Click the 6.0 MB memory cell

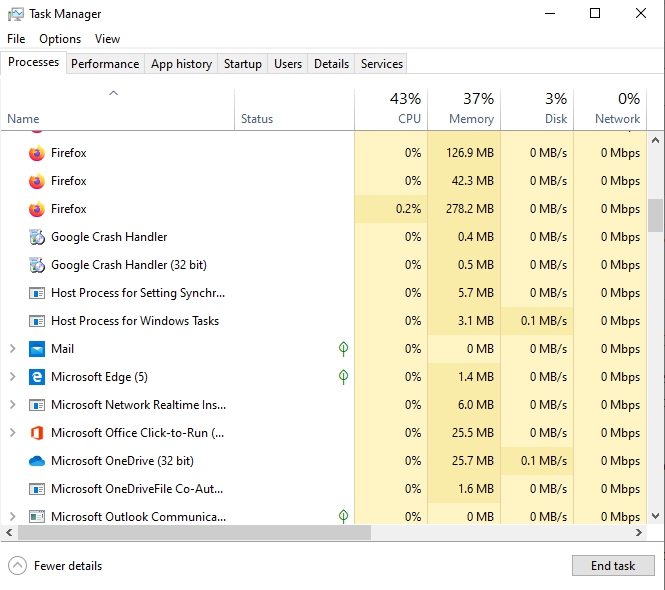(464, 405)
